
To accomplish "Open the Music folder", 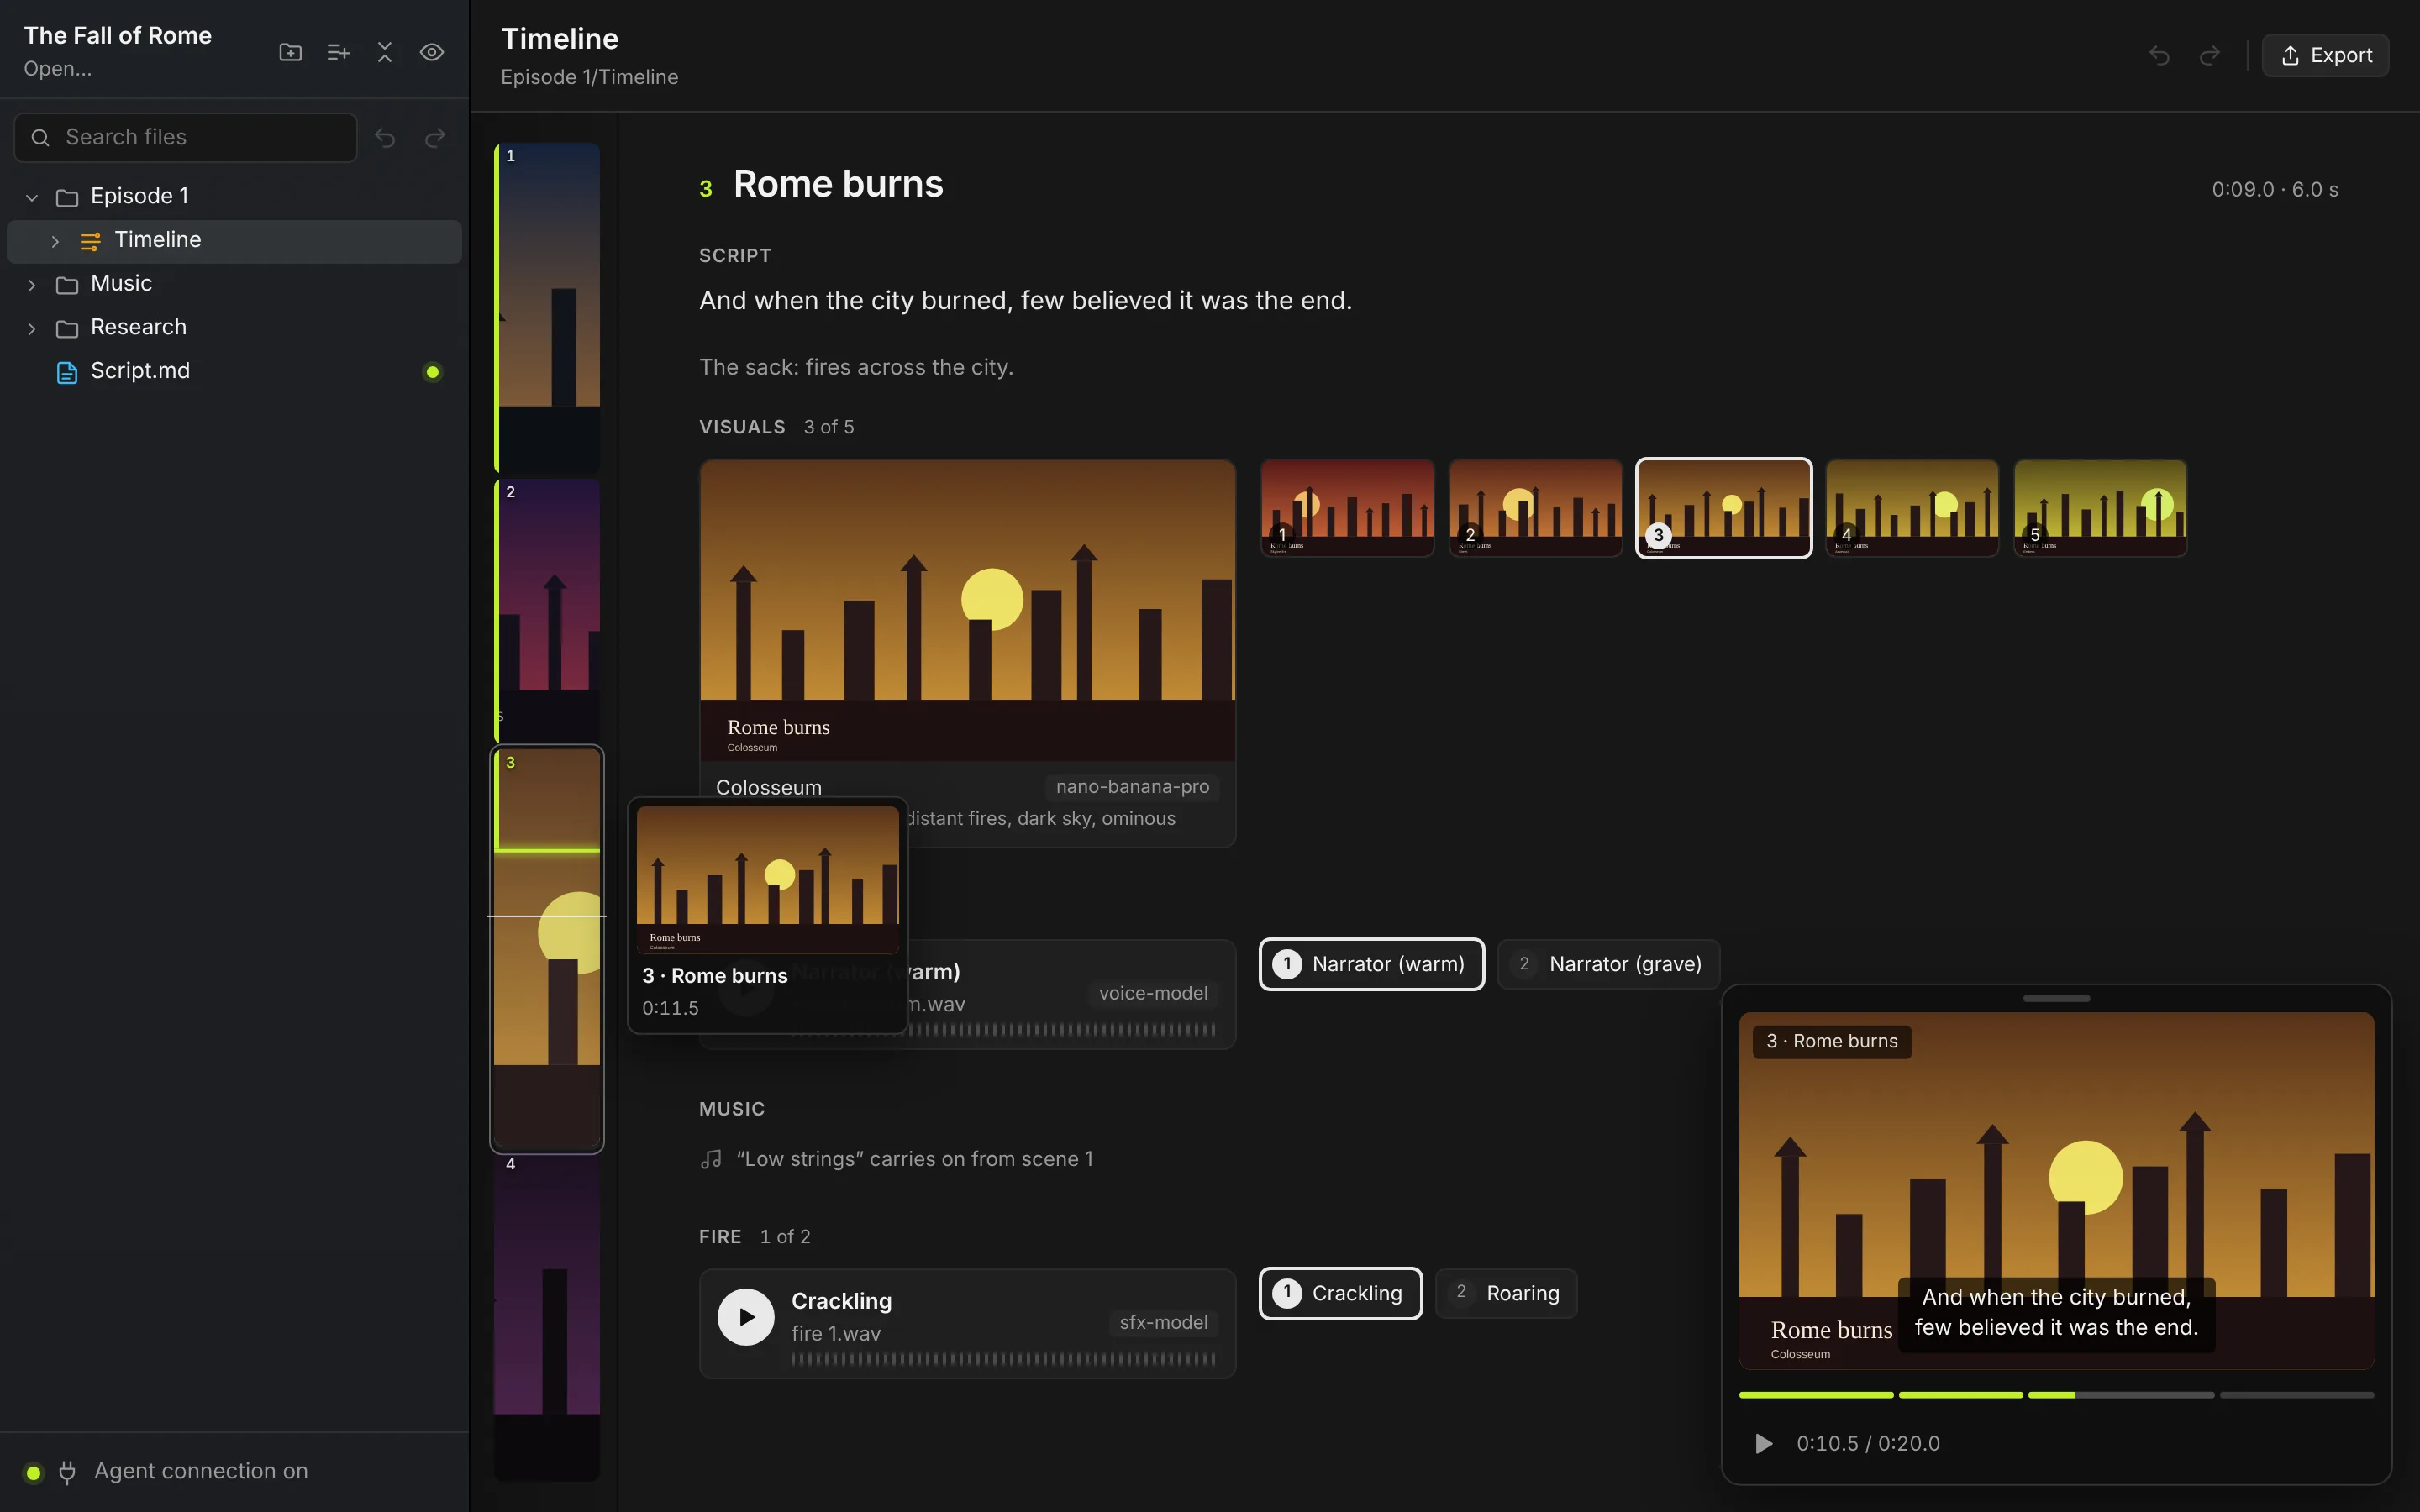I will pyautogui.click(x=234, y=284).
